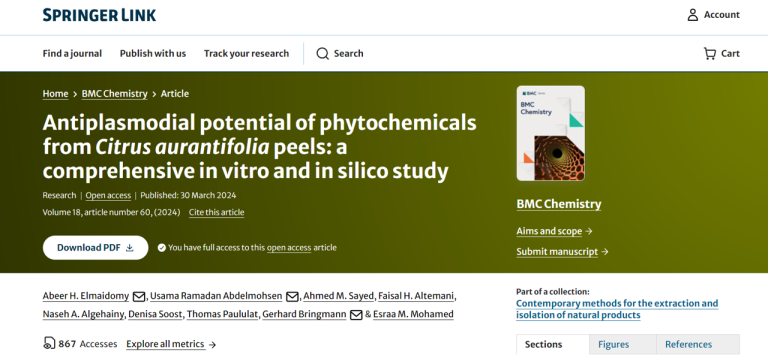The height and width of the screenshot is (361, 768).
Task: Open author Thomas Paululat
Action: pos(222,314)
